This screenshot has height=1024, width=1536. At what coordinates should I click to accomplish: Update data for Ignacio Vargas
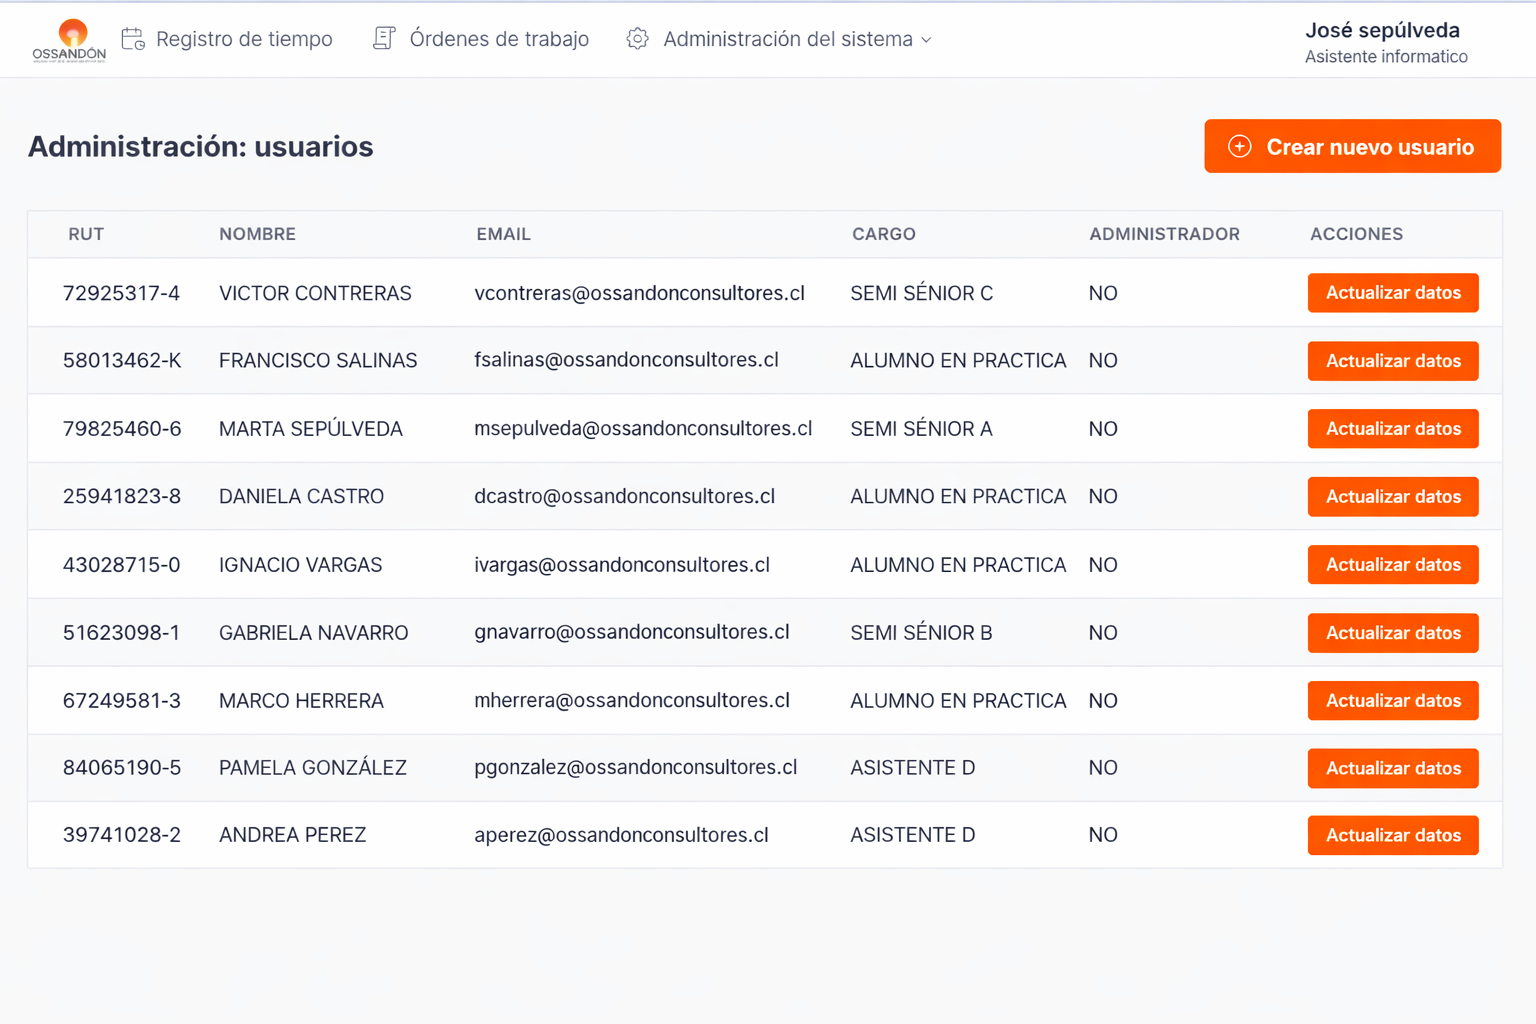1393,565
